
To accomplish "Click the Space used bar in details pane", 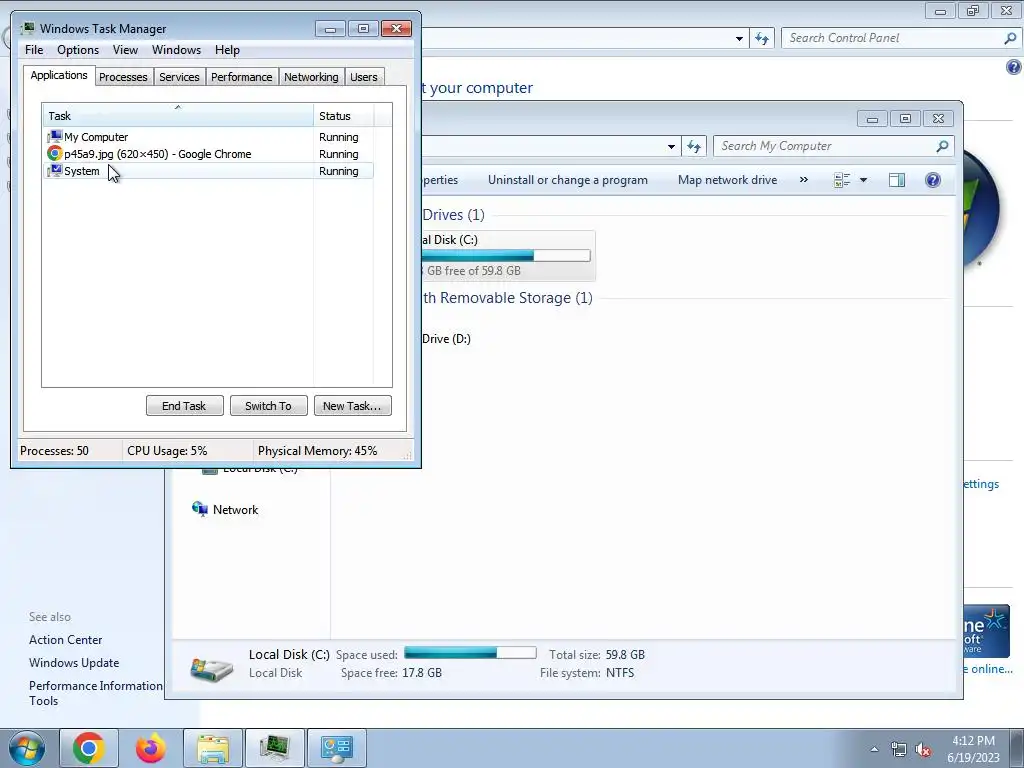I will pyautogui.click(x=470, y=652).
